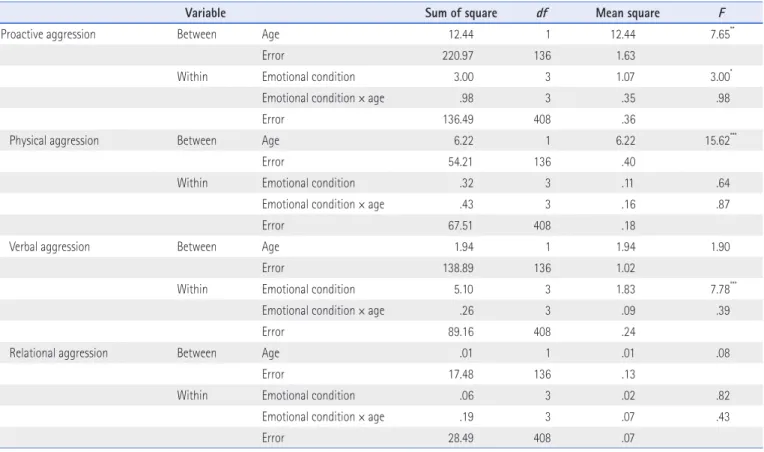Image resolution: width=764 pixels, height=452 pixels.
Task: Click the 'Mean square' column header
Action: (628, 13)
